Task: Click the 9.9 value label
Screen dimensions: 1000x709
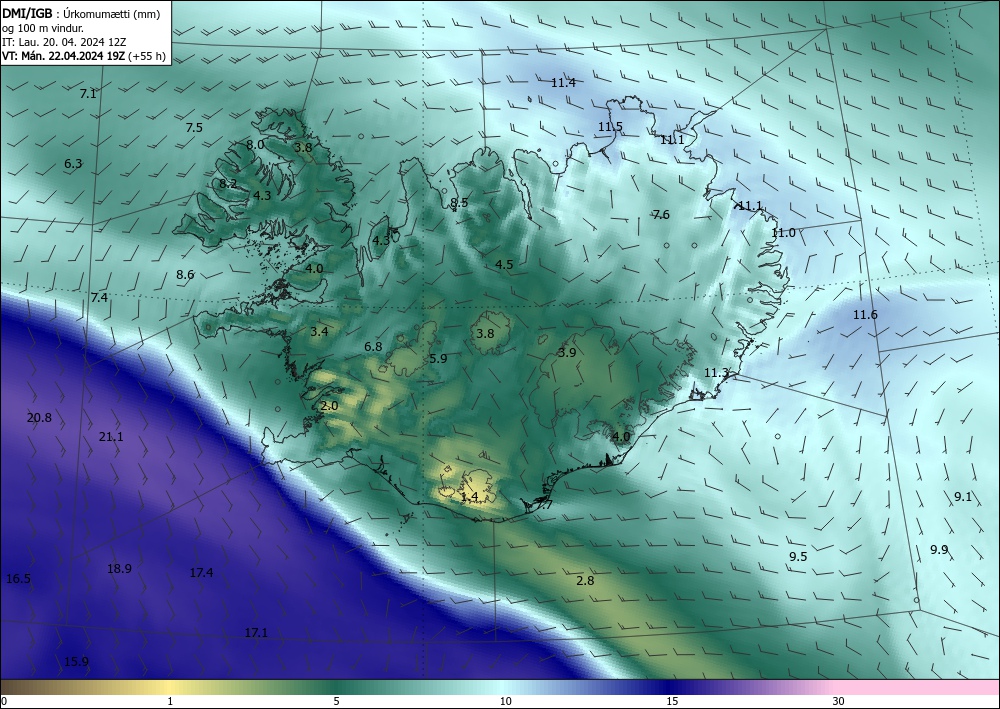Action: tap(939, 550)
